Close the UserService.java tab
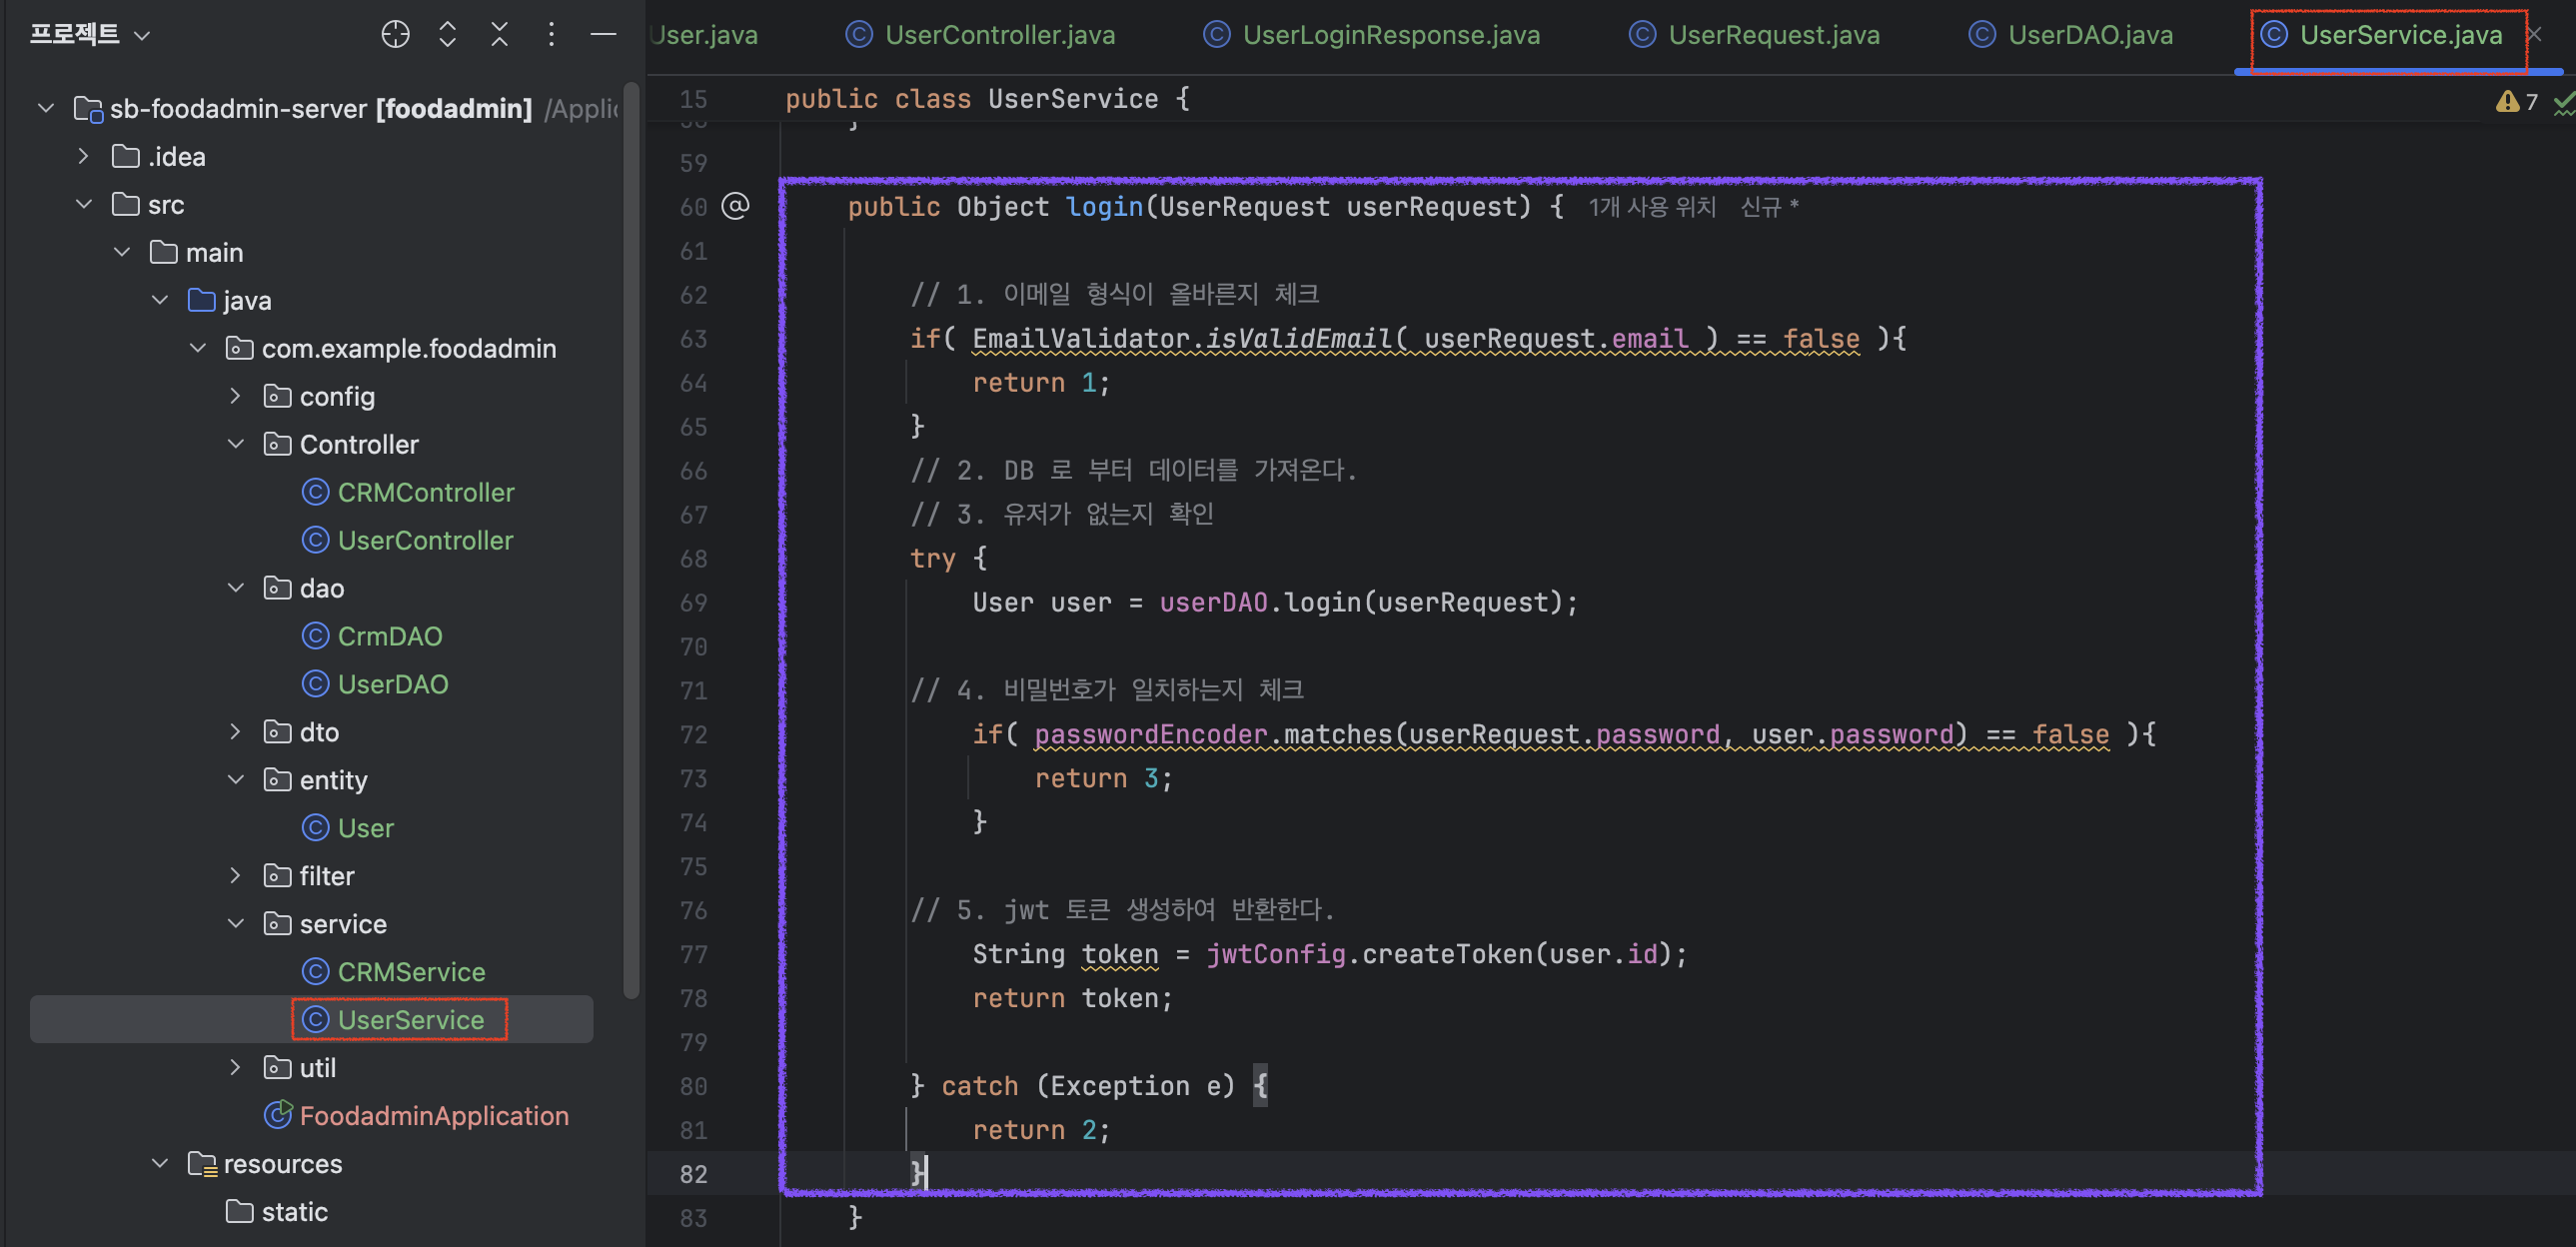Image resolution: width=2576 pixels, height=1247 pixels. click(2534, 35)
